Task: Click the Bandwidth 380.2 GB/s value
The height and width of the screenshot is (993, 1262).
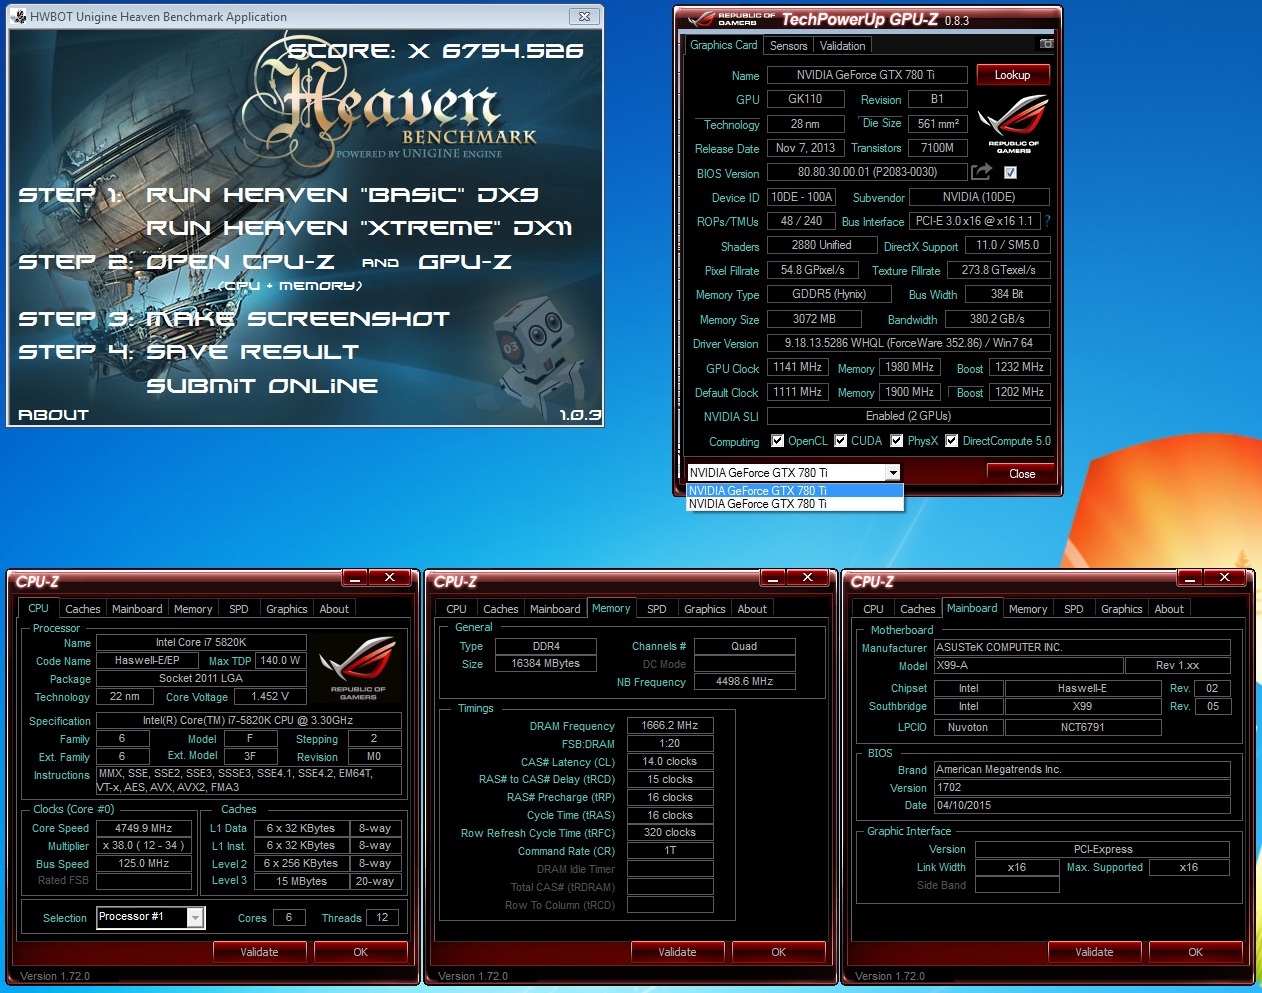Action: click(x=997, y=319)
